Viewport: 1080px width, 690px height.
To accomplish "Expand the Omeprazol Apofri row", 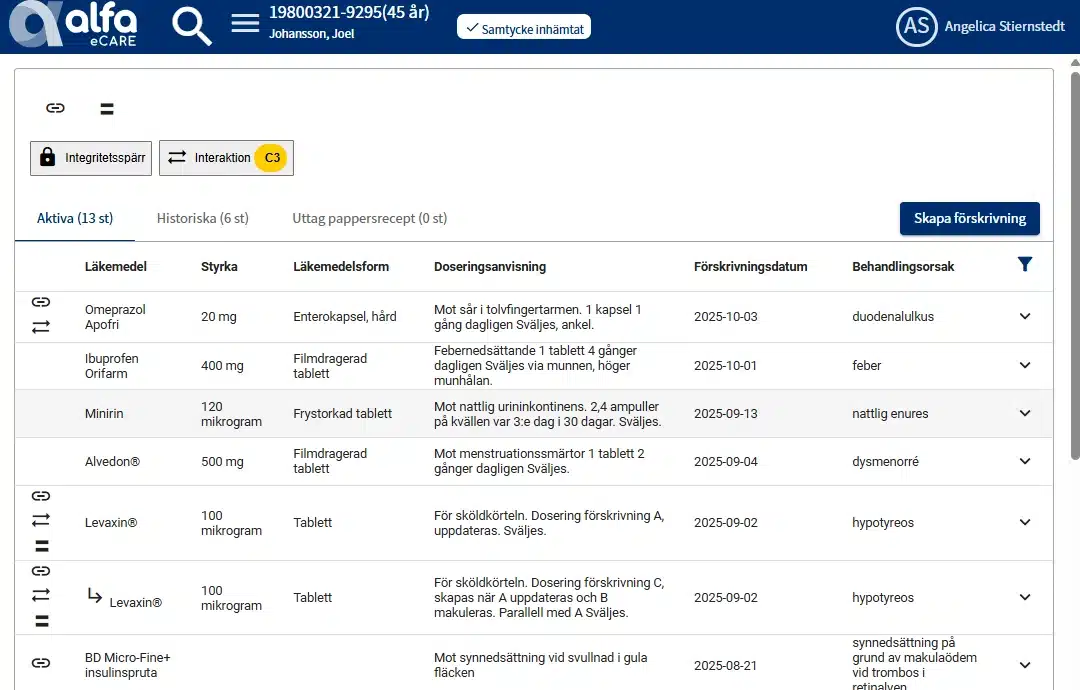I will [1024, 316].
